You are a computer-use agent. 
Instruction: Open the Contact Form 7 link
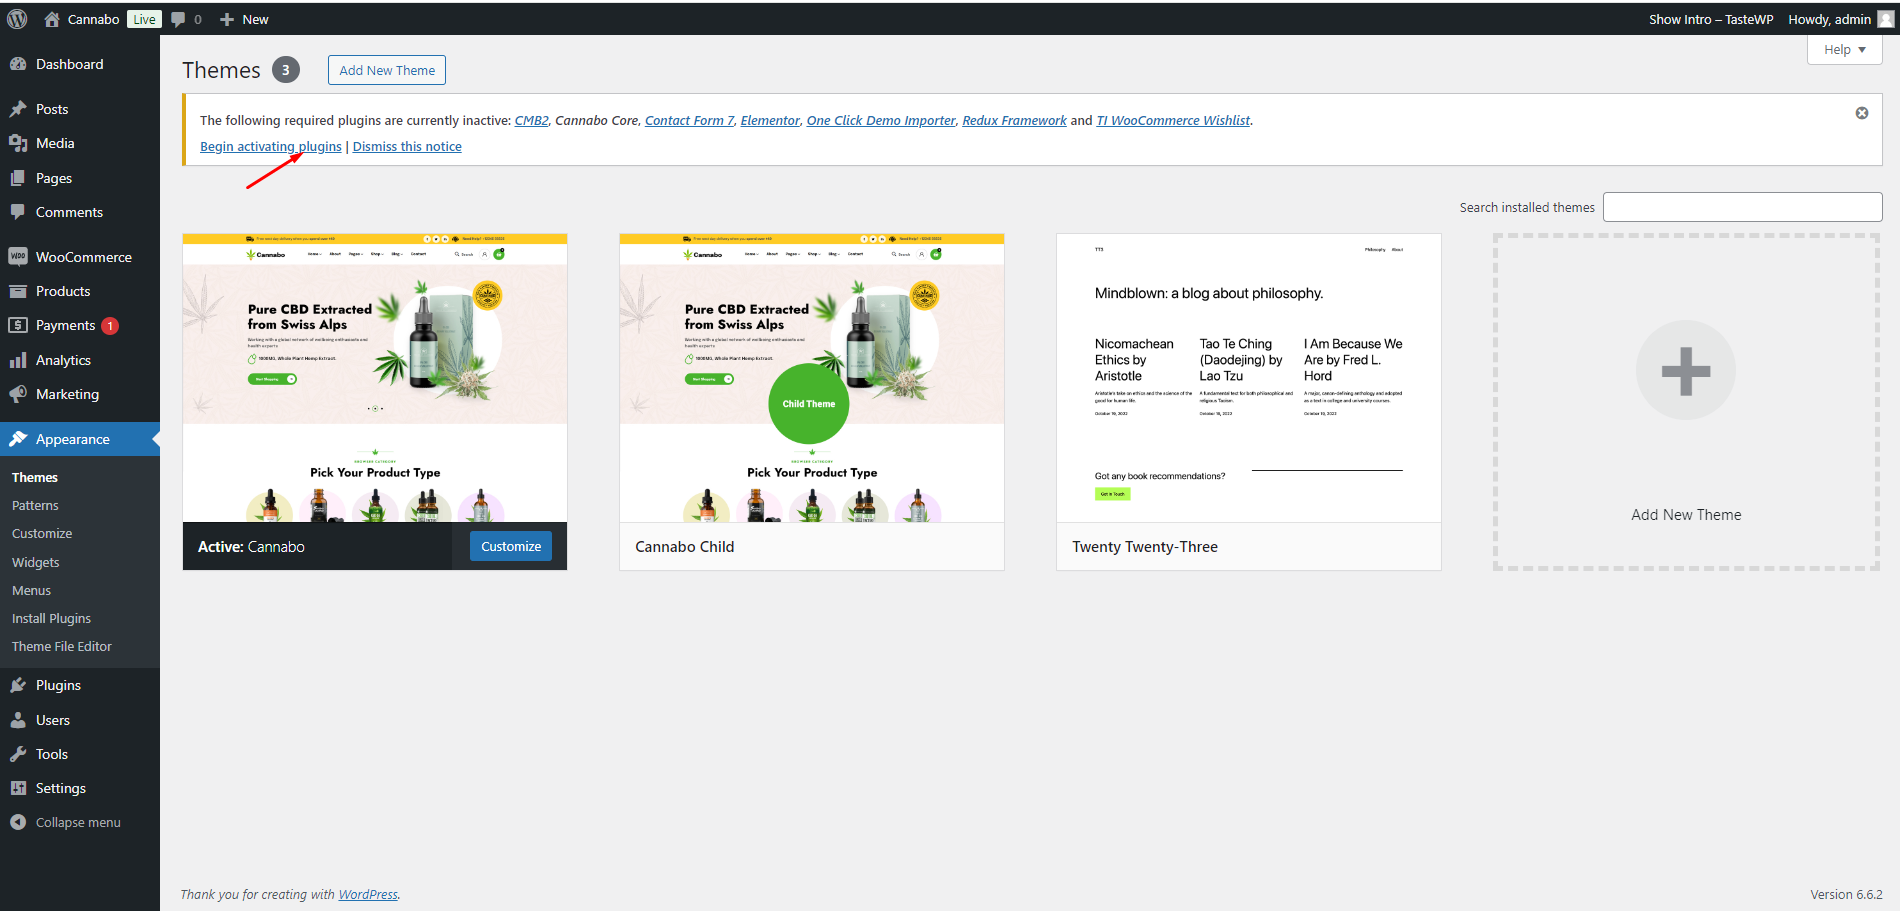pyautogui.click(x=690, y=120)
